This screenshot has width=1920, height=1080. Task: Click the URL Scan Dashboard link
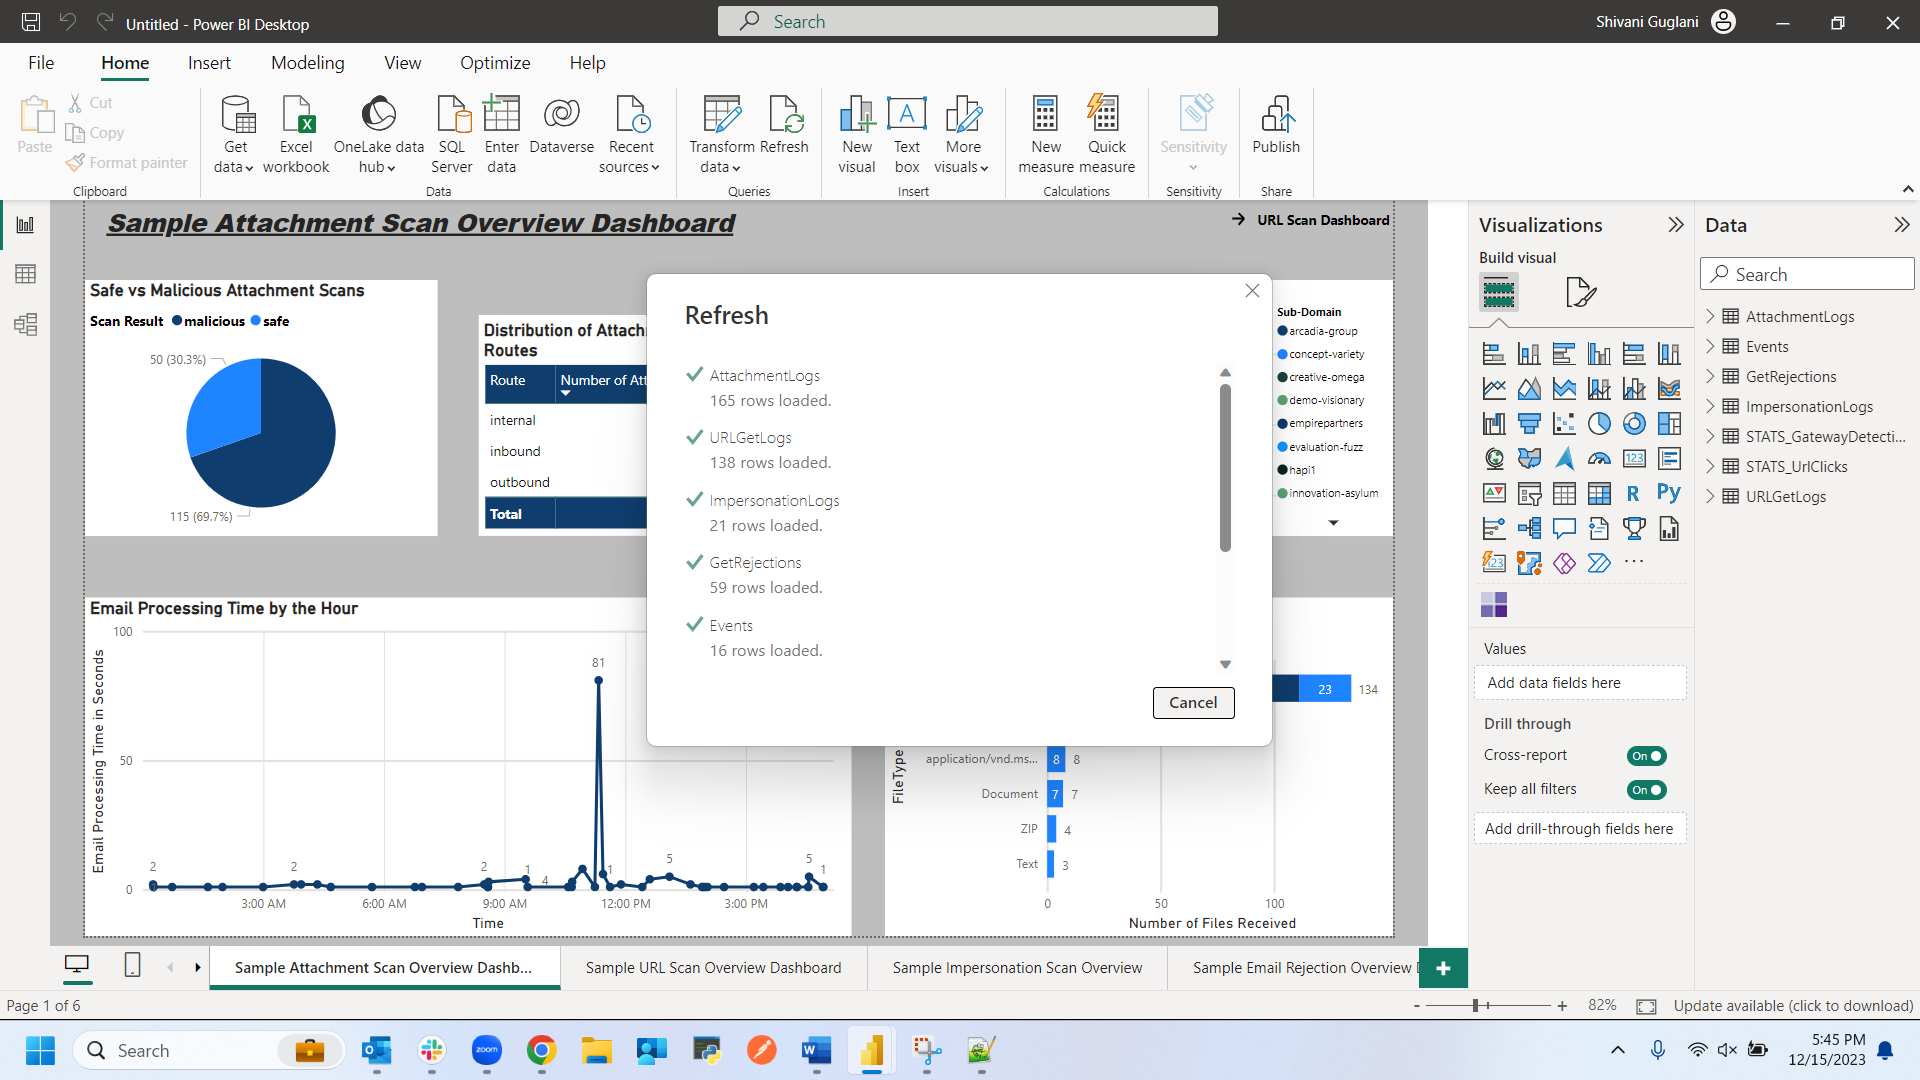coord(1322,220)
